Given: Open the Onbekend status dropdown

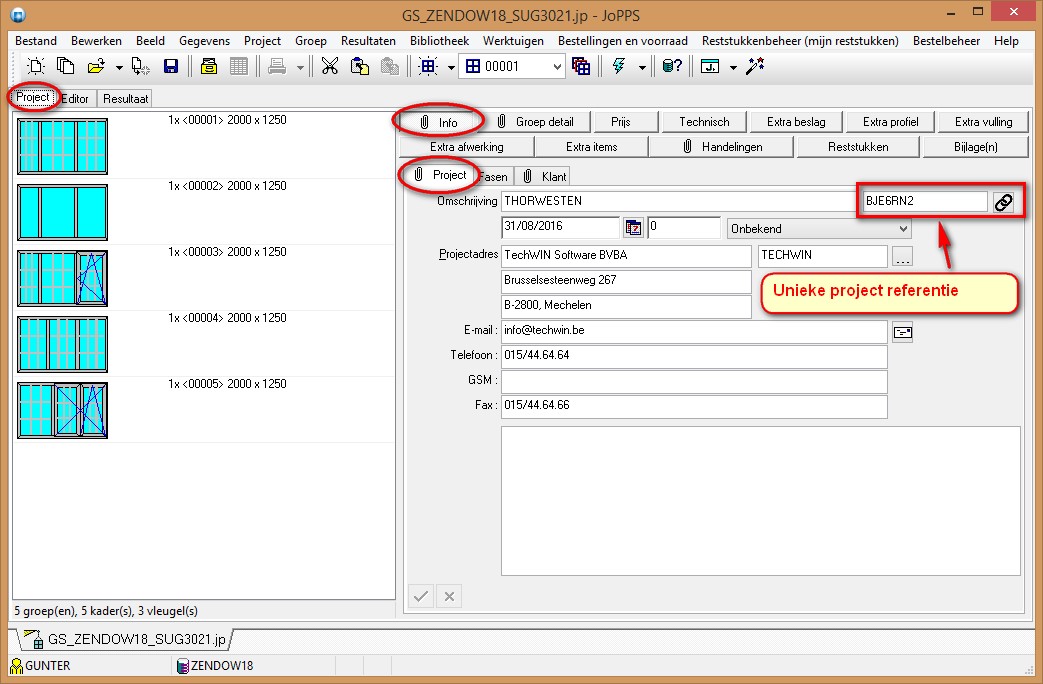Looking at the screenshot, I should 819,229.
